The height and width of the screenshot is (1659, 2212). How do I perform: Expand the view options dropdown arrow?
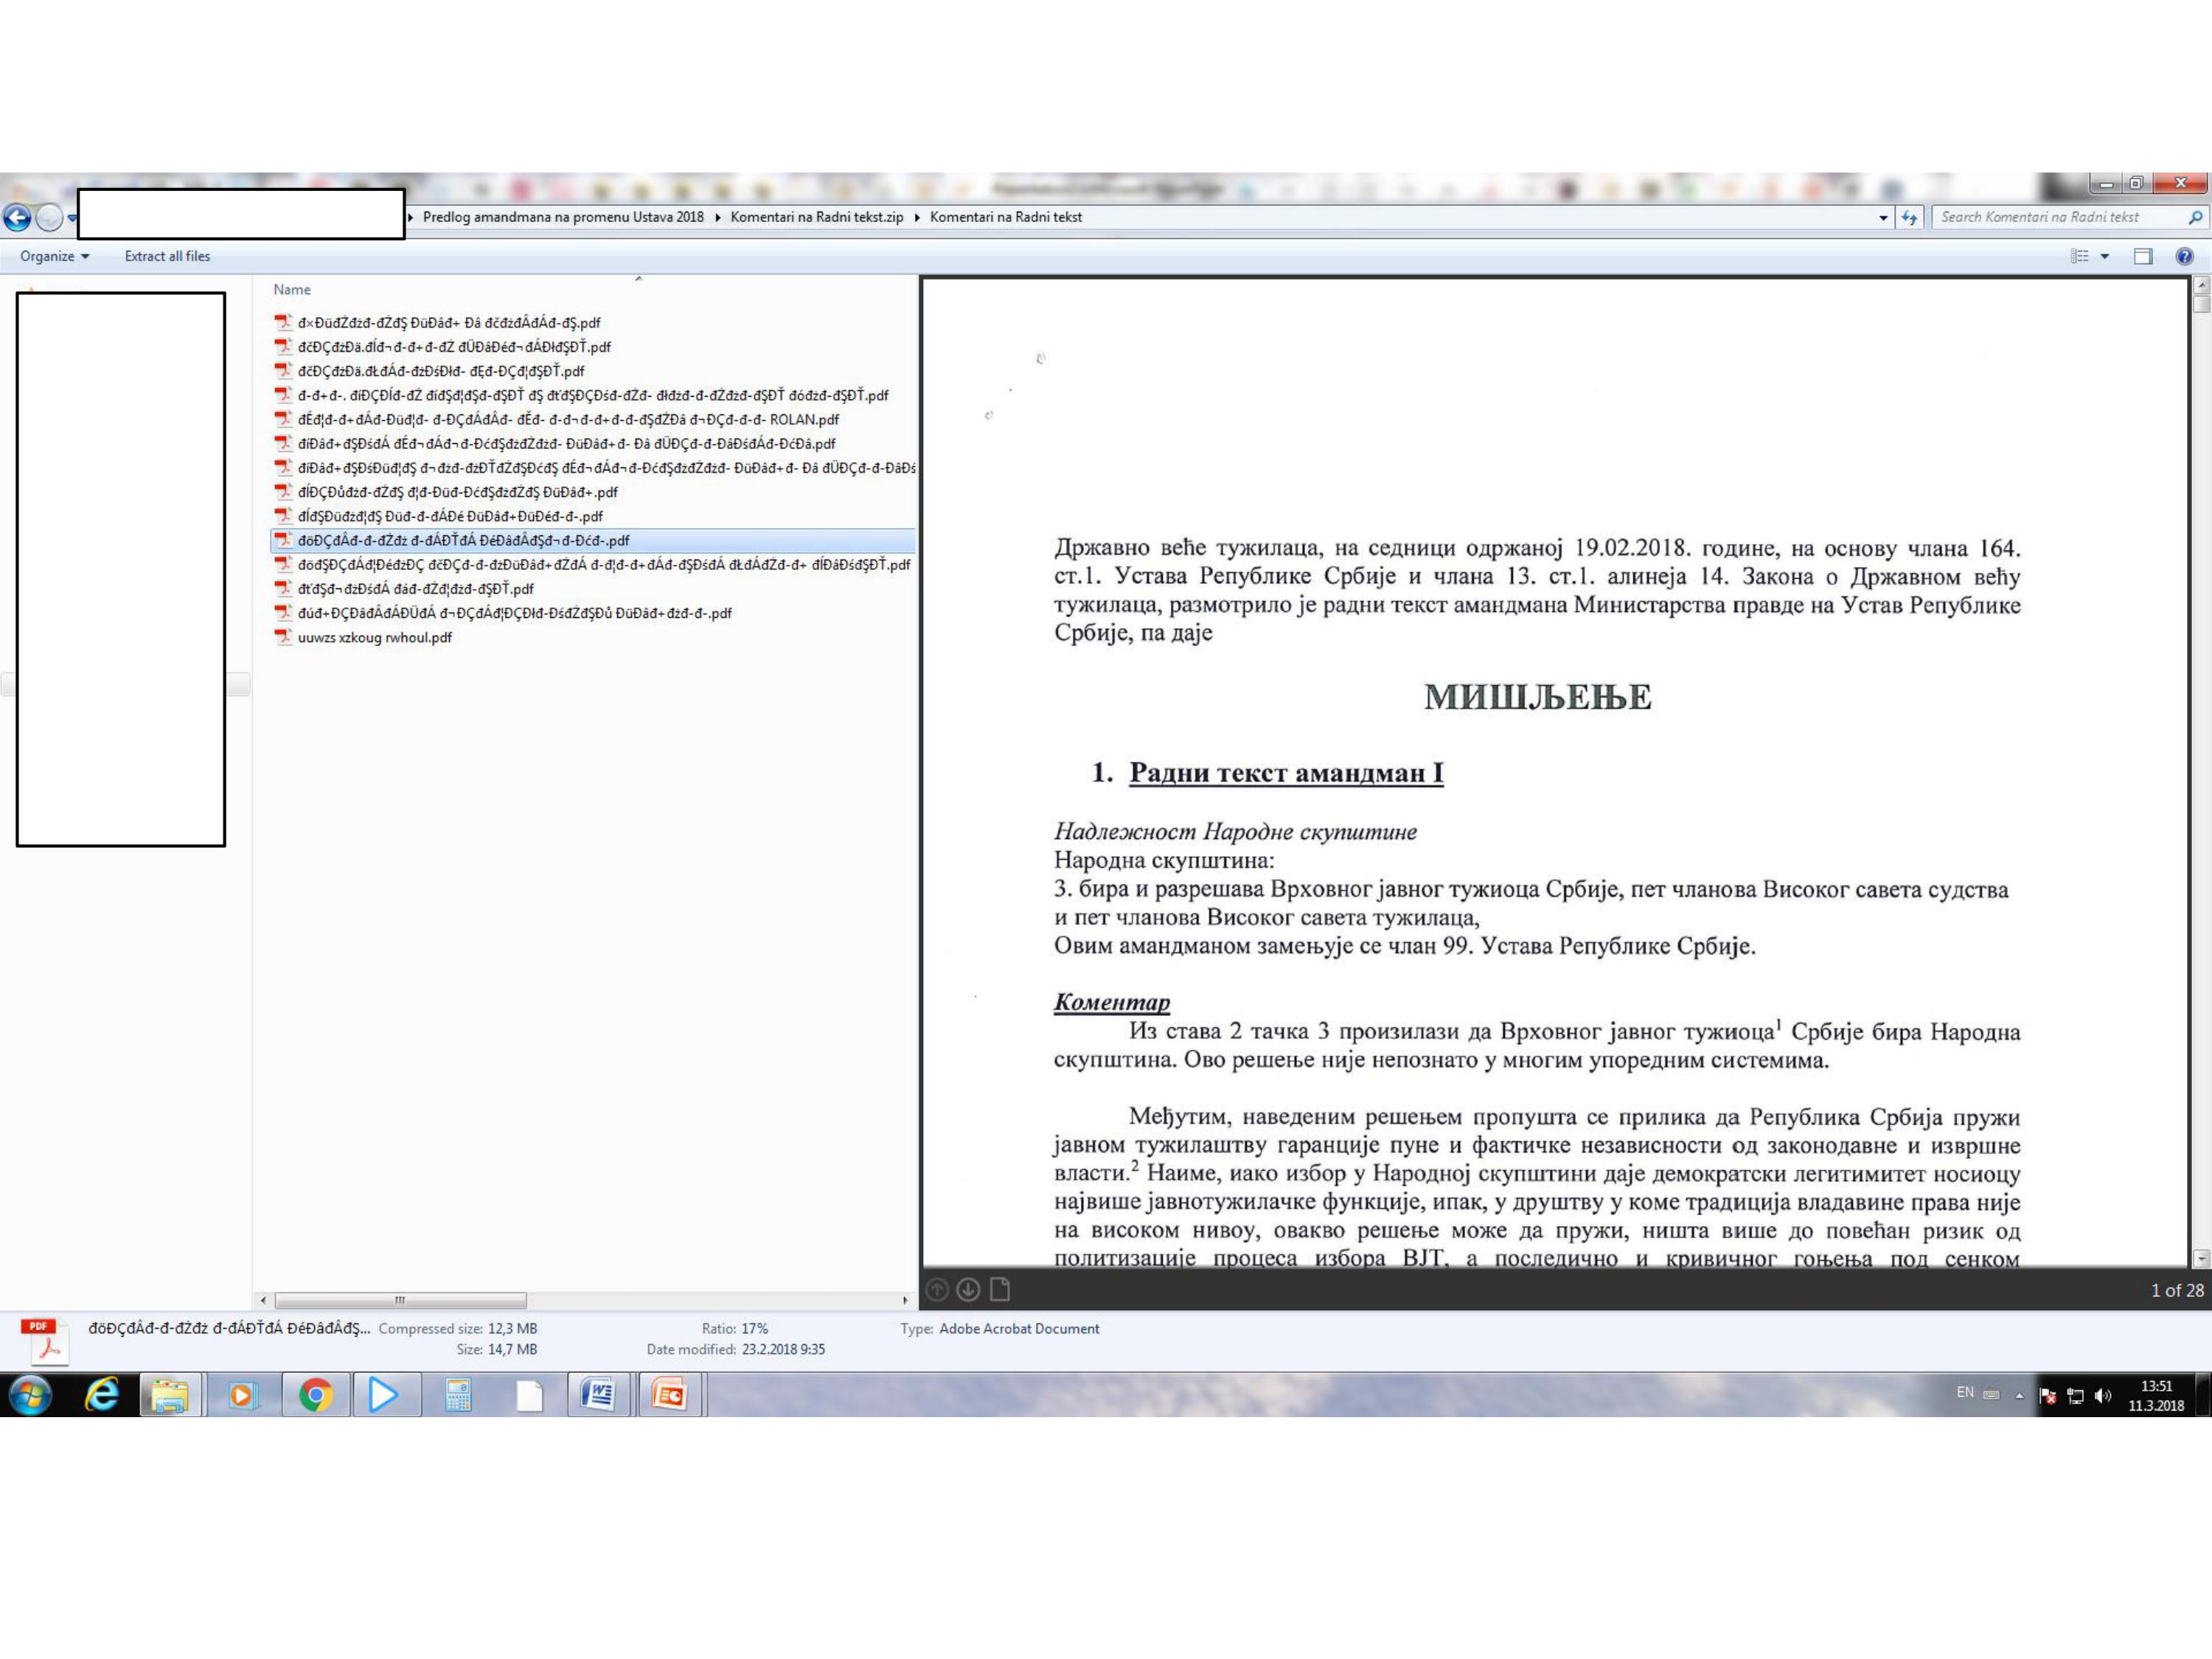2105,257
